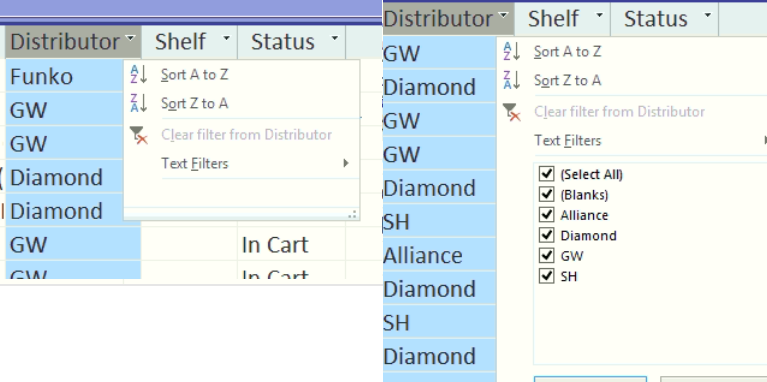Image resolution: width=767 pixels, height=382 pixels.
Task: Select the Alliance cell in the Distributor column
Action: click(439, 255)
